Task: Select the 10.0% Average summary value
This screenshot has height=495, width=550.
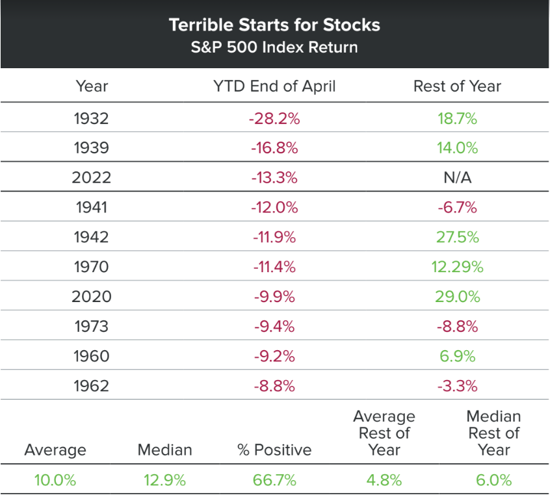Action: 55,480
